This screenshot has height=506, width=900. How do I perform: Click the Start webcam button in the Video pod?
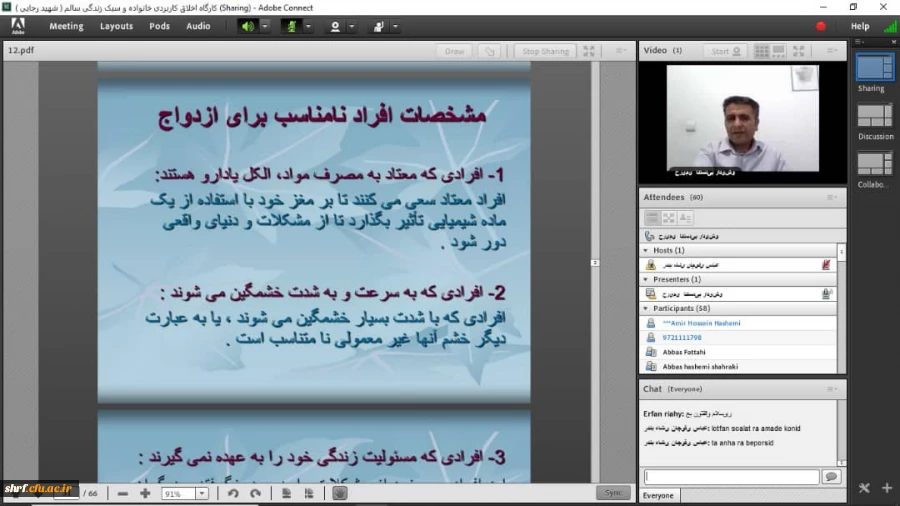(x=725, y=51)
